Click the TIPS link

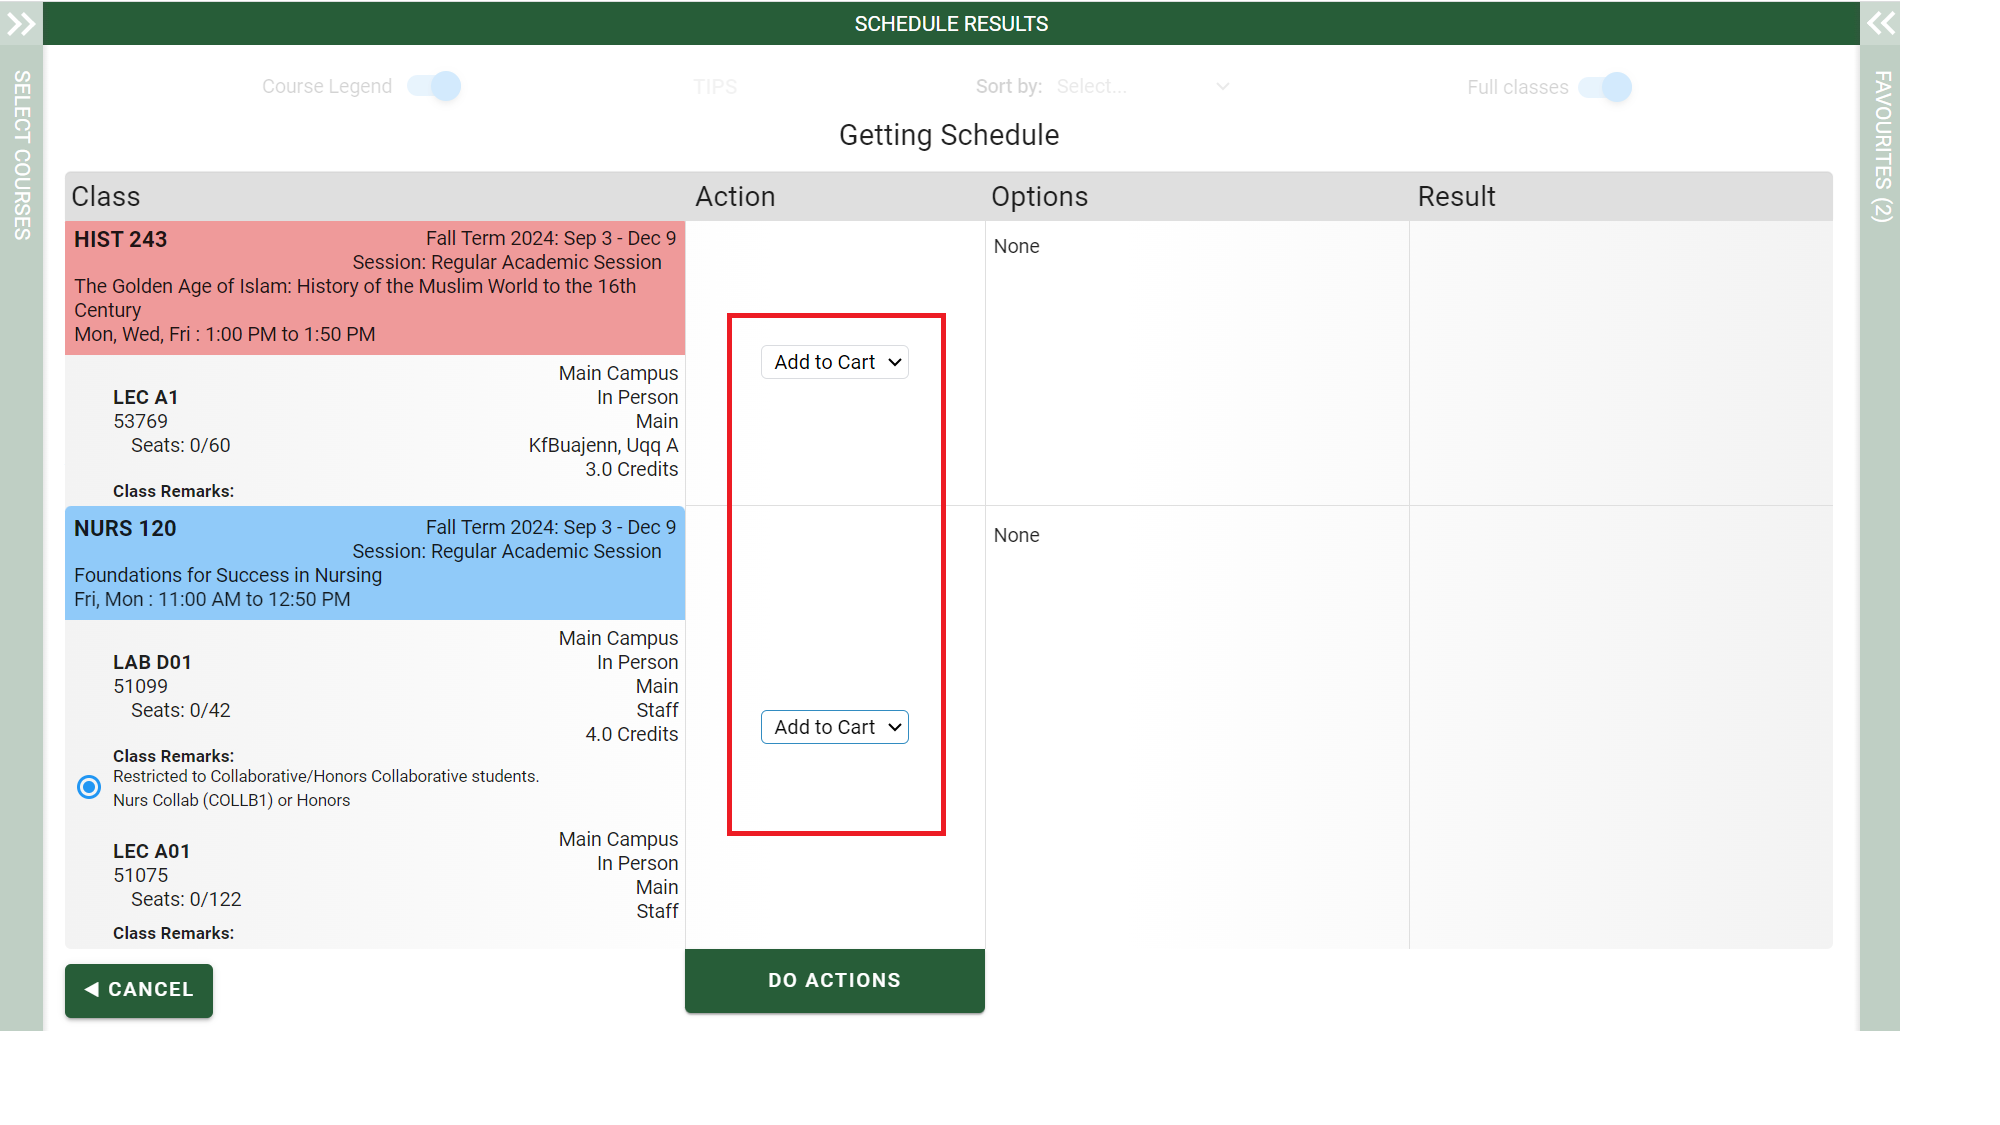coord(715,87)
